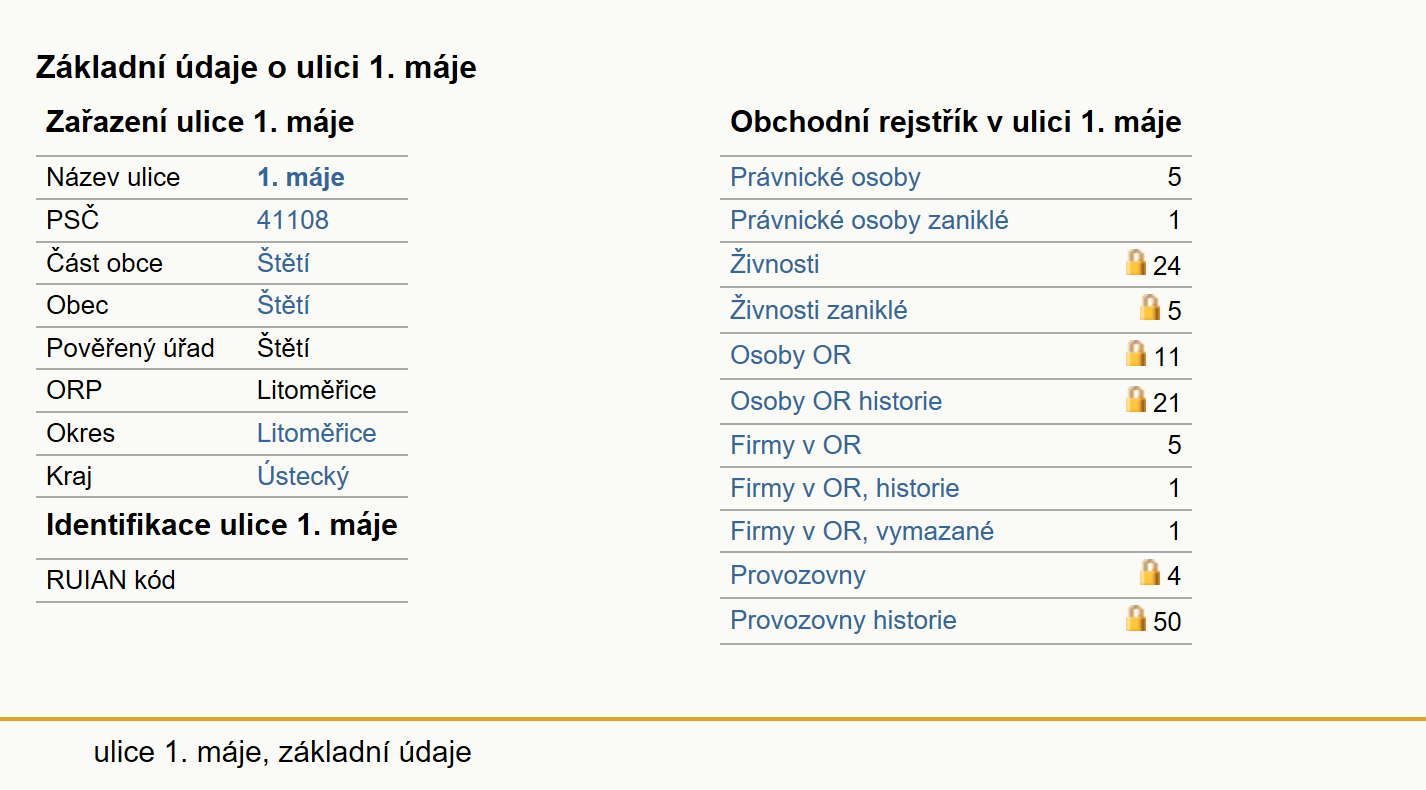1426x790 pixels.
Task: Follow the Ústecký region link
Action: (x=303, y=476)
